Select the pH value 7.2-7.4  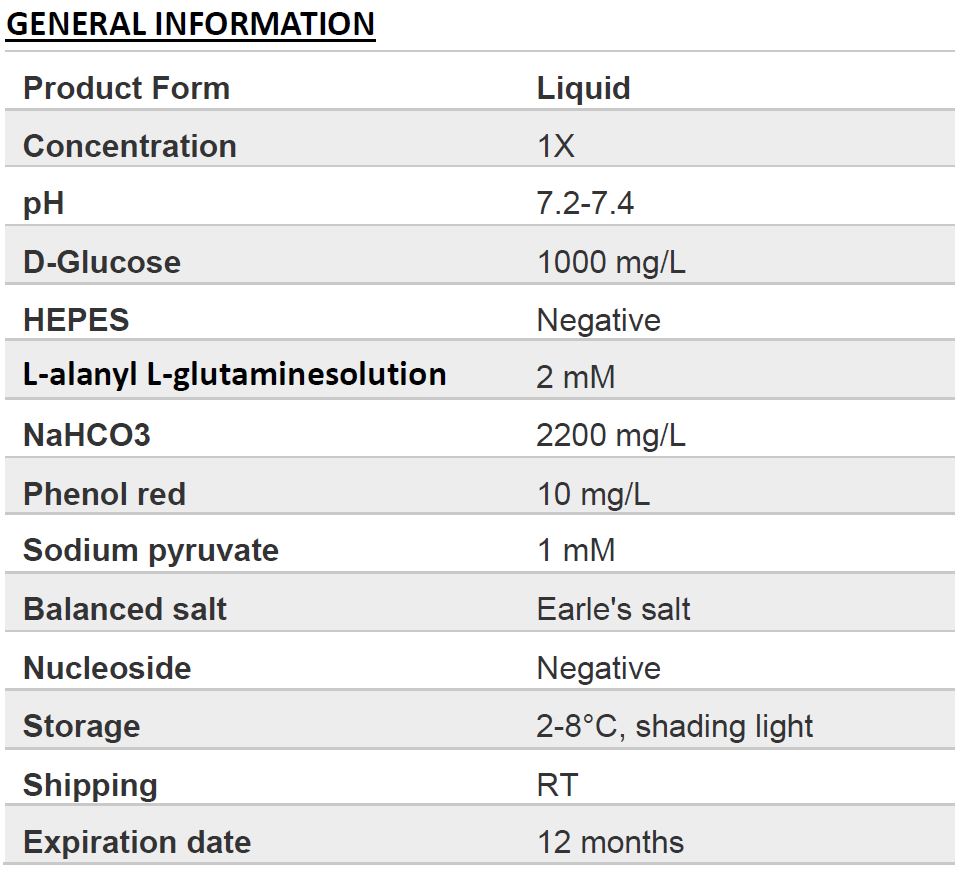coord(585,203)
